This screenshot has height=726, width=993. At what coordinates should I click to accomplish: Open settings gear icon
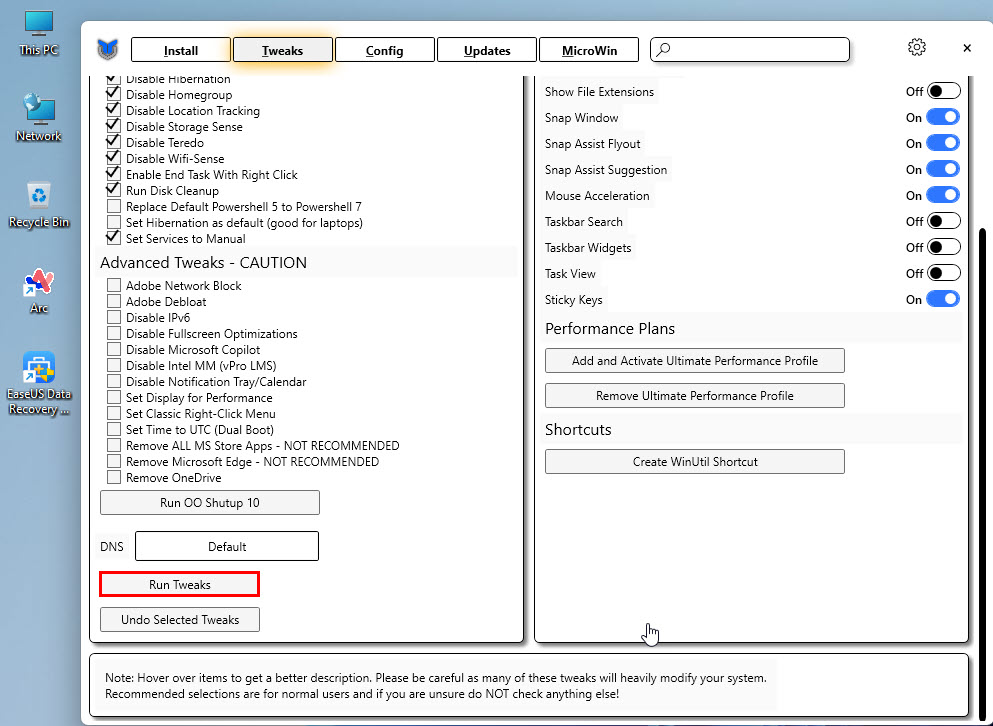916,48
